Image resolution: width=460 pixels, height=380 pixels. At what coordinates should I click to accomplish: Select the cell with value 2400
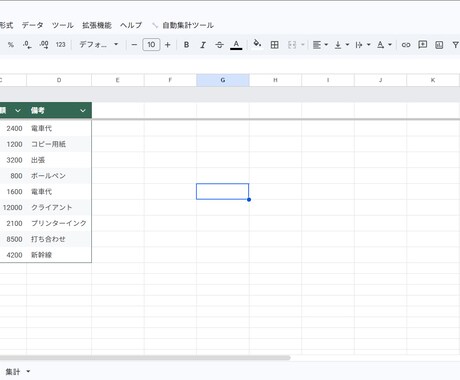13,128
